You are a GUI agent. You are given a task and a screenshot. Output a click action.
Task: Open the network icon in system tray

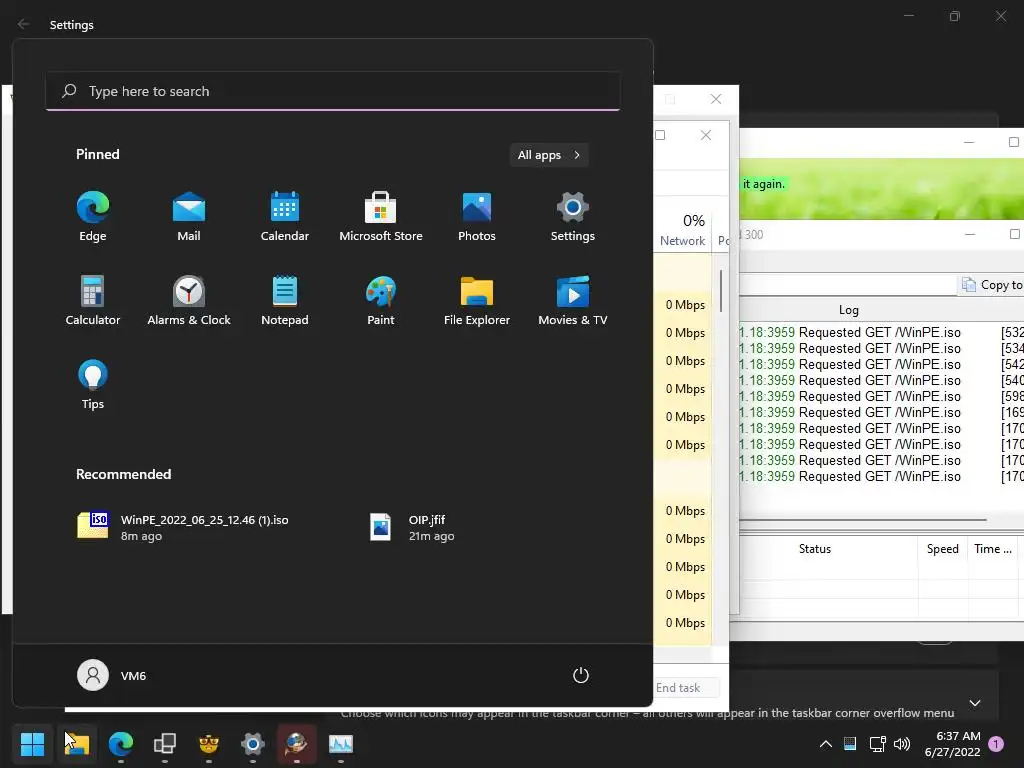click(877, 744)
